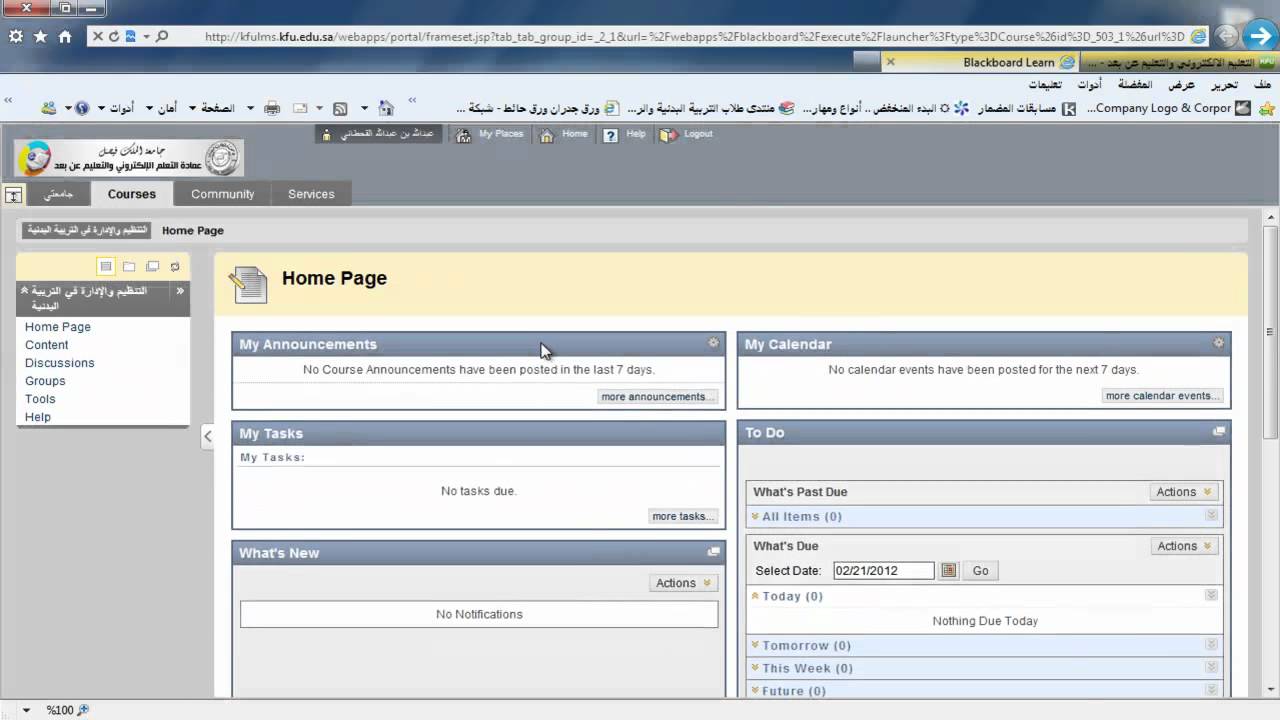Switch course menu to folder view

[x=129, y=266]
